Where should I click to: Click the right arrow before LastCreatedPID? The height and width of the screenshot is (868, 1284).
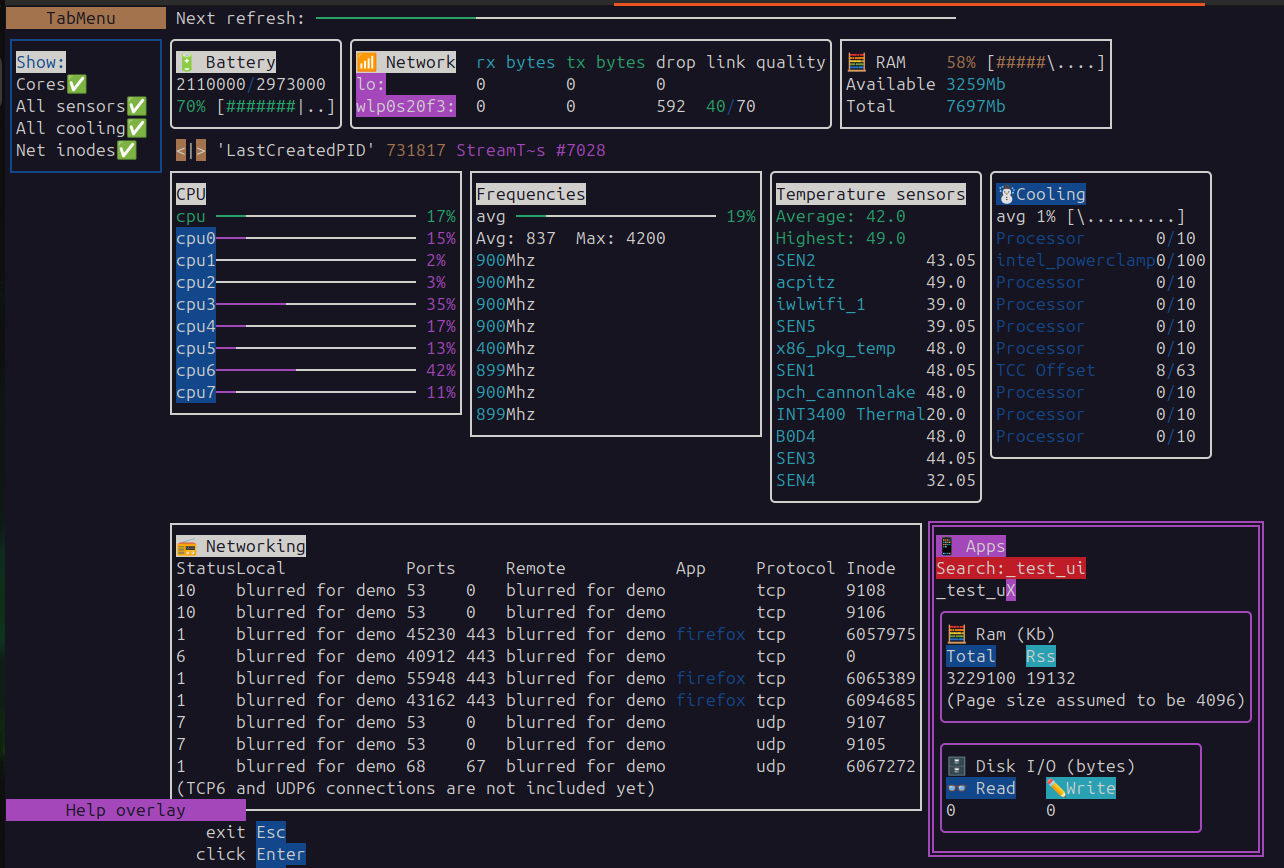coord(201,150)
